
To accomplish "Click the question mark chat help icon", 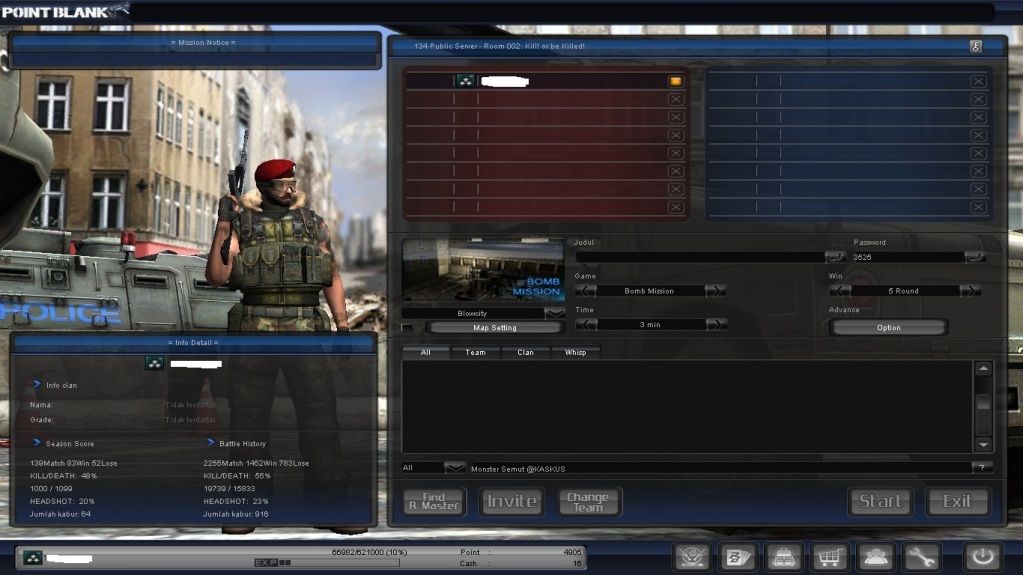I will [981, 467].
